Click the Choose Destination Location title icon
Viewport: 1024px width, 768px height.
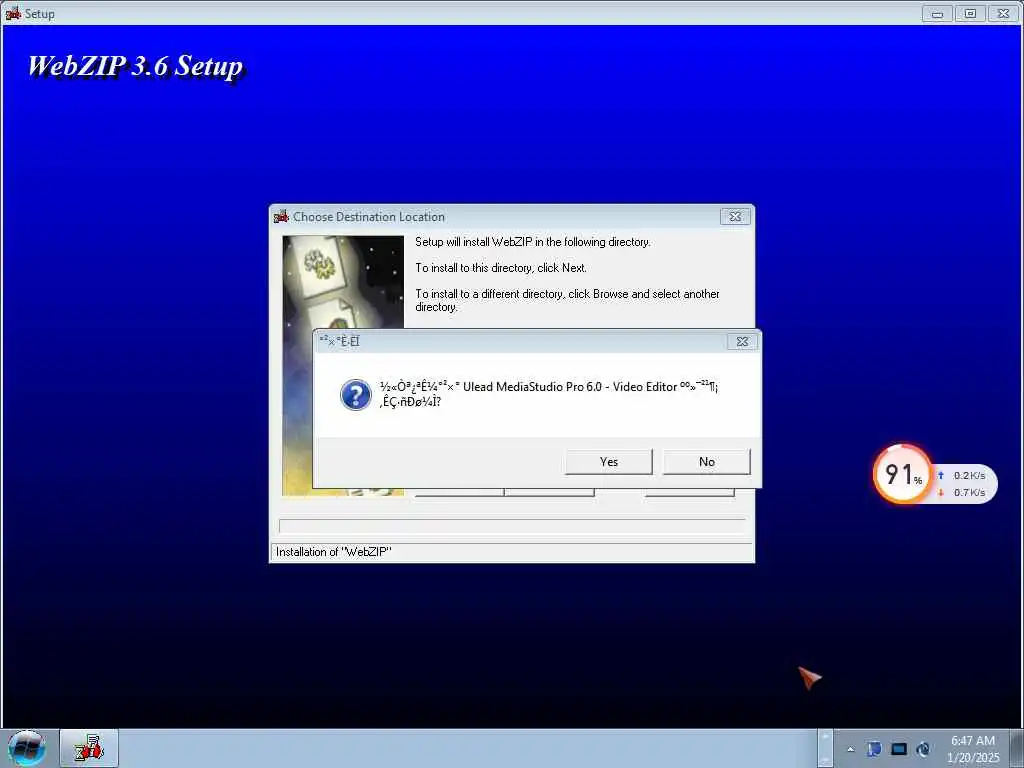coord(281,216)
